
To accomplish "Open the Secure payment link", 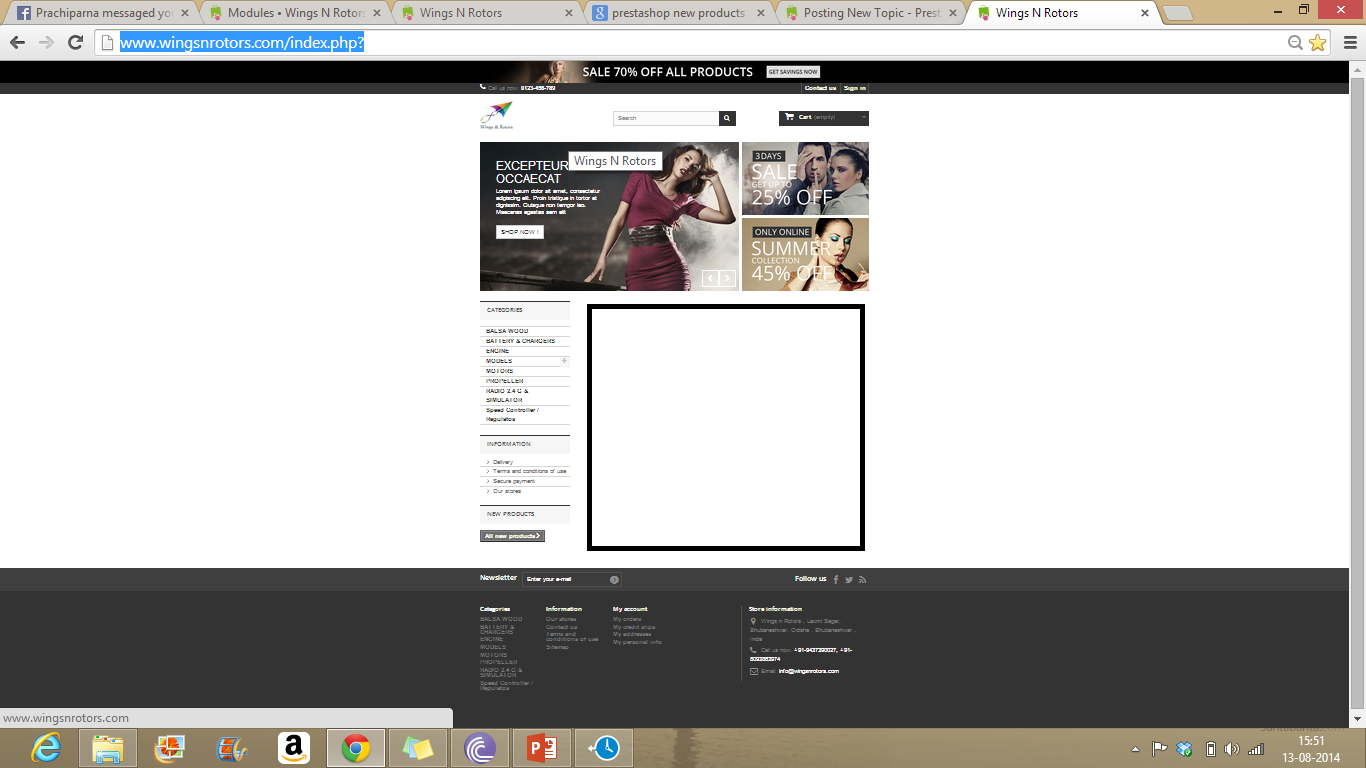I will pyautogui.click(x=514, y=481).
